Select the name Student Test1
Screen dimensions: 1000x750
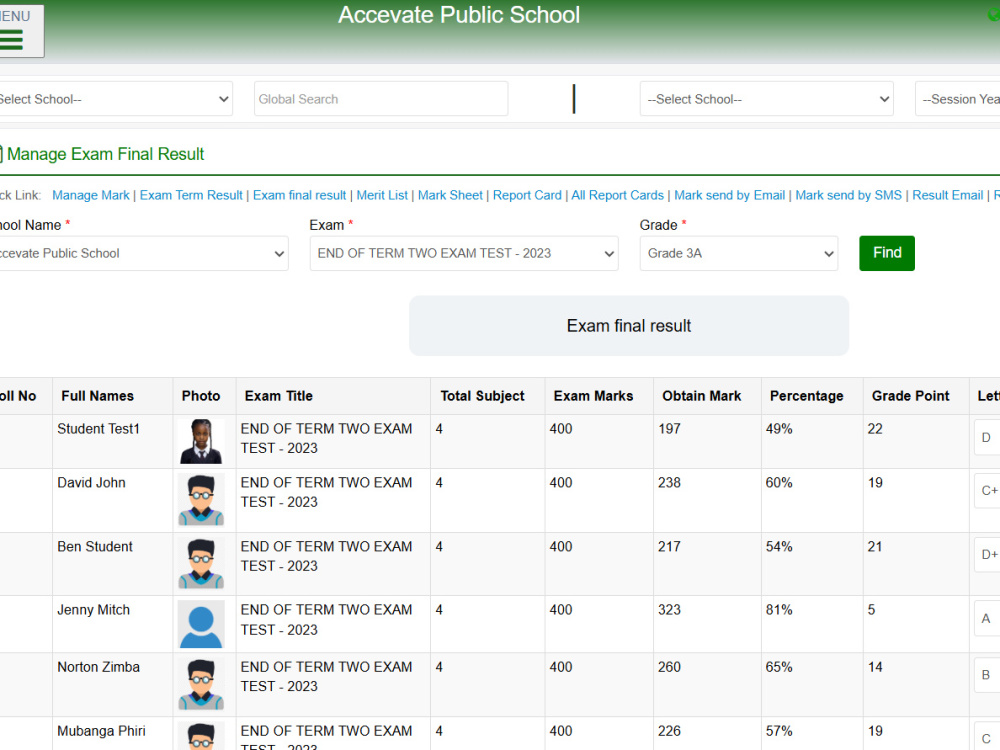98,429
